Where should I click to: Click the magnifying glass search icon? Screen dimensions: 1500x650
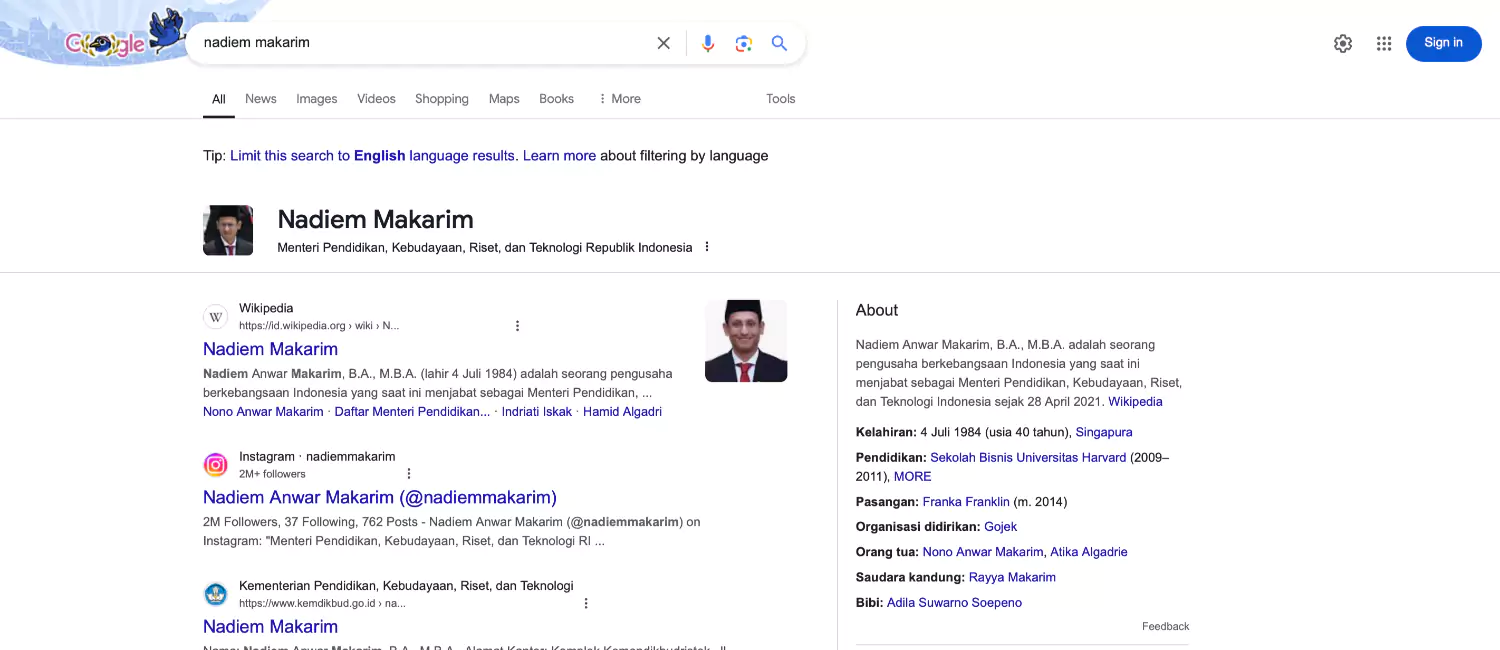click(x=779, y=43)
